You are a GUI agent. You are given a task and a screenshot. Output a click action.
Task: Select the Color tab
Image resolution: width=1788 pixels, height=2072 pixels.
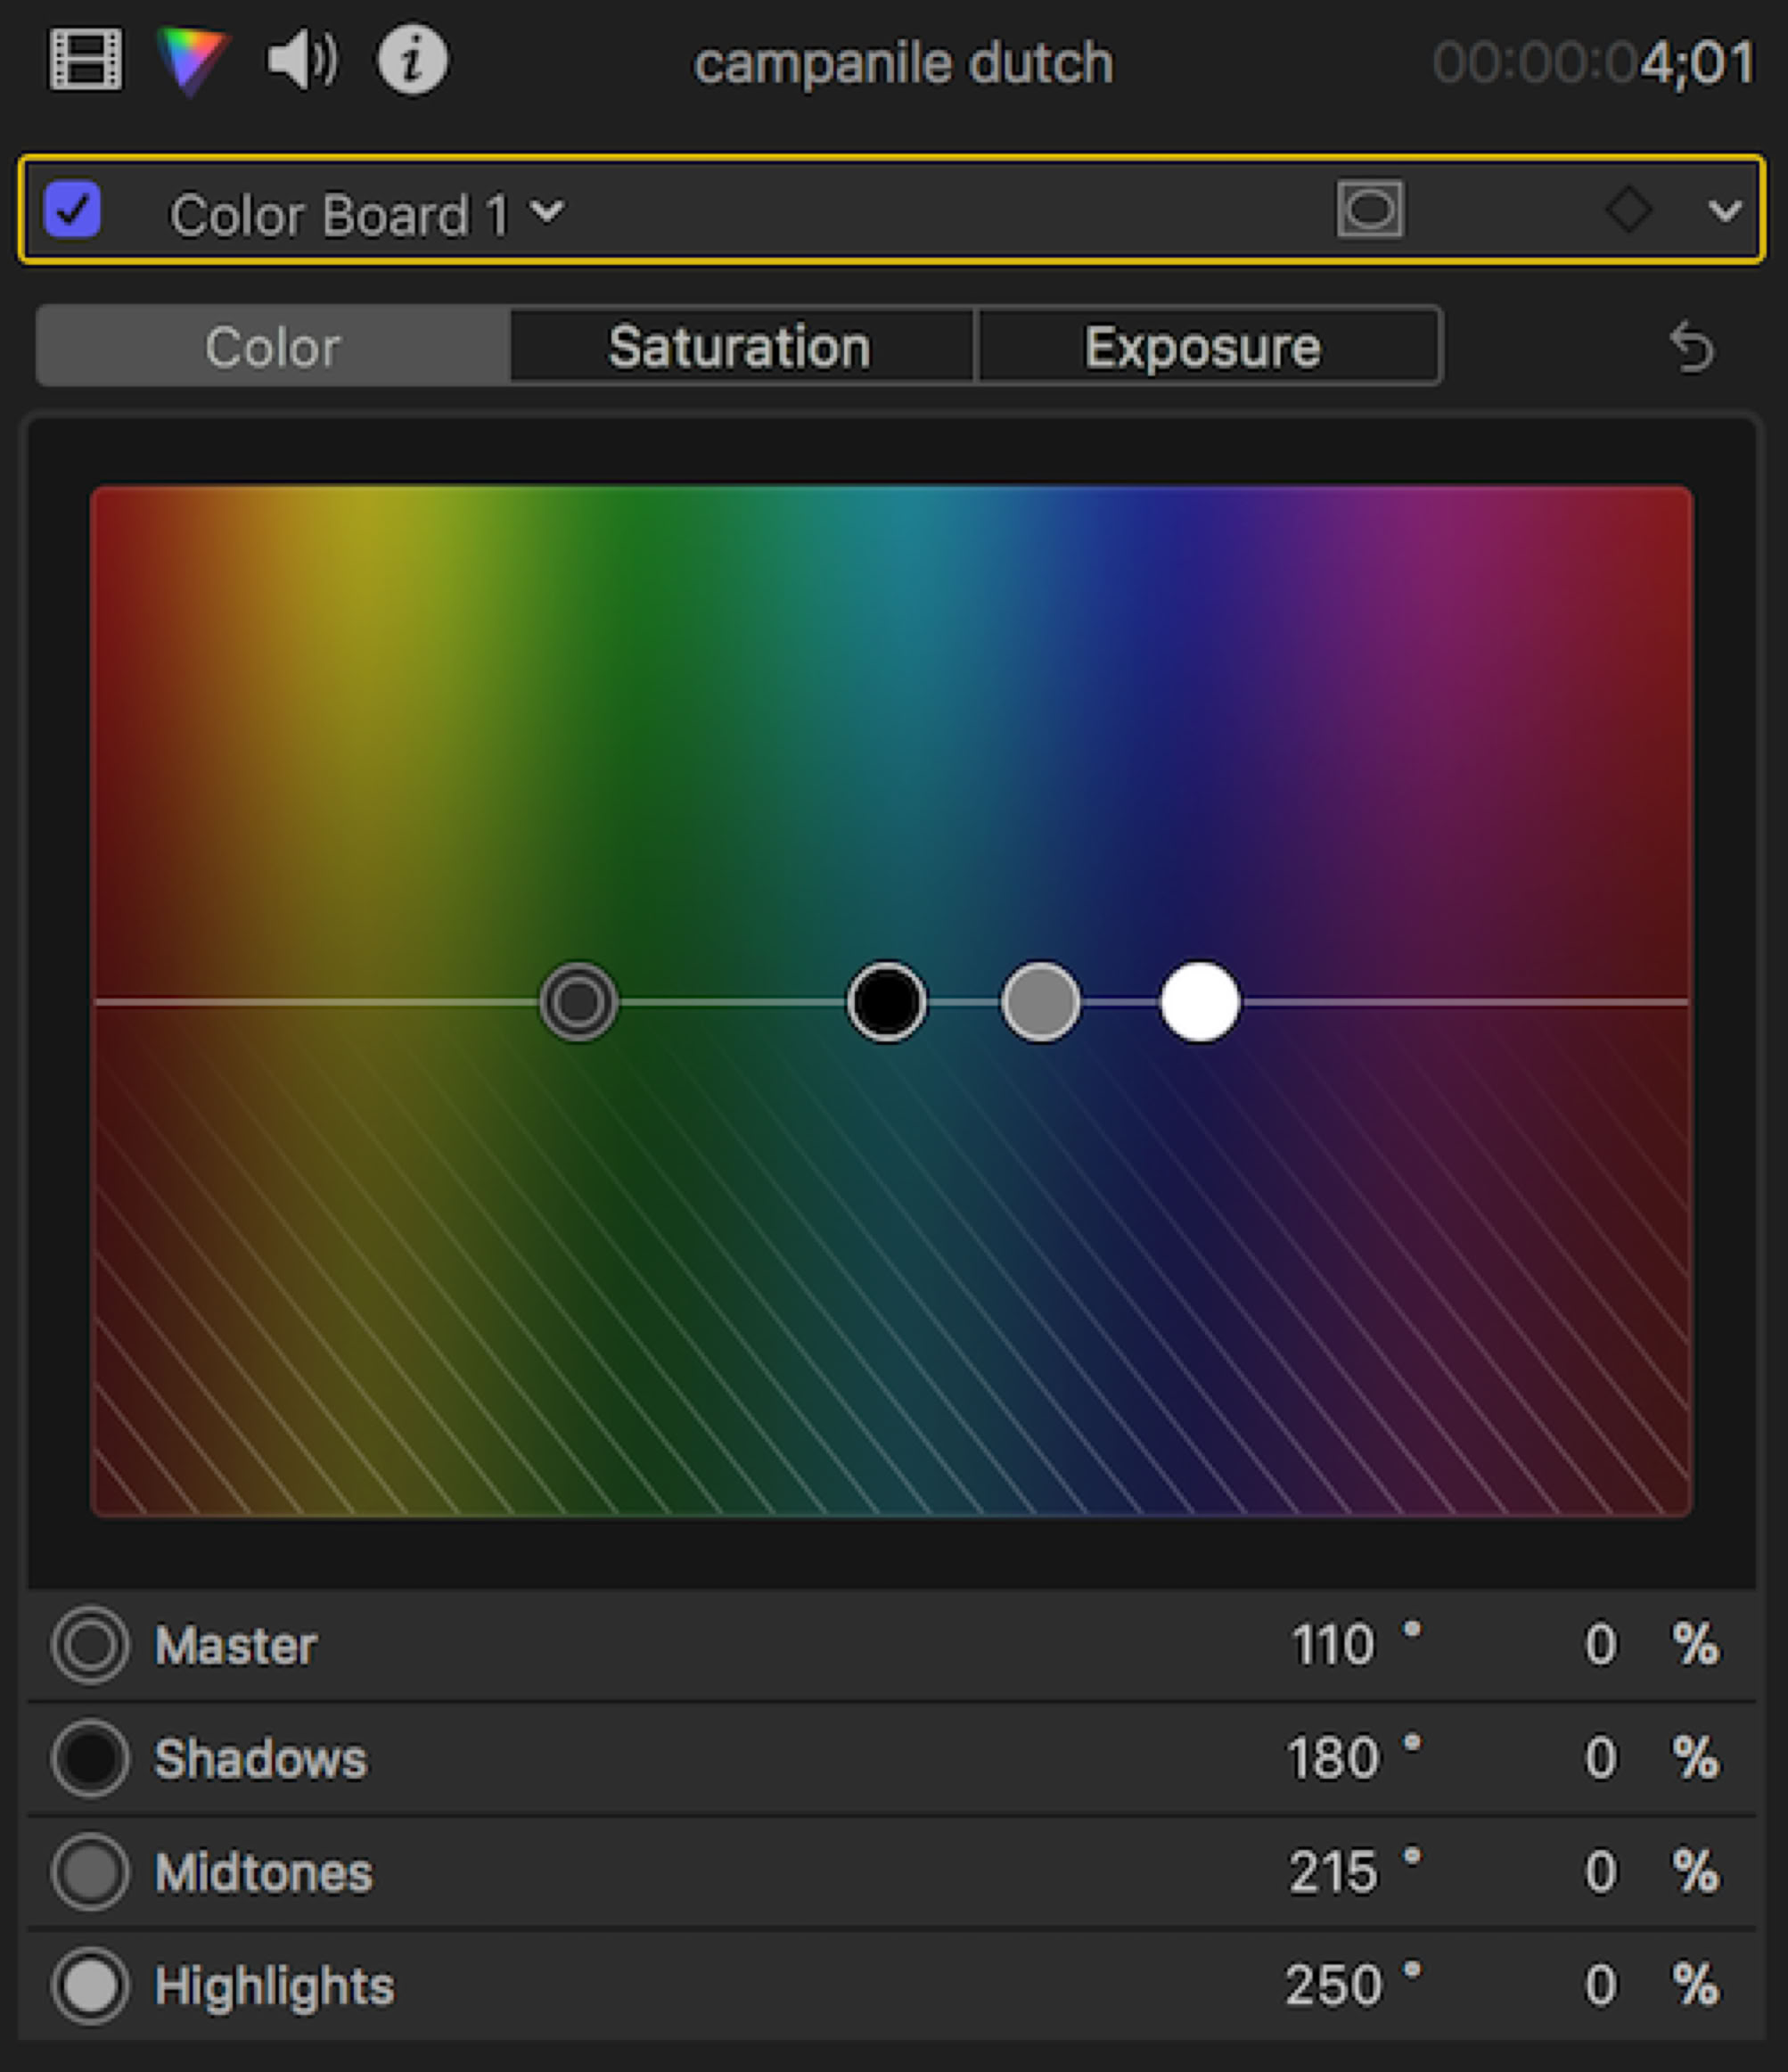pos(273,347)
